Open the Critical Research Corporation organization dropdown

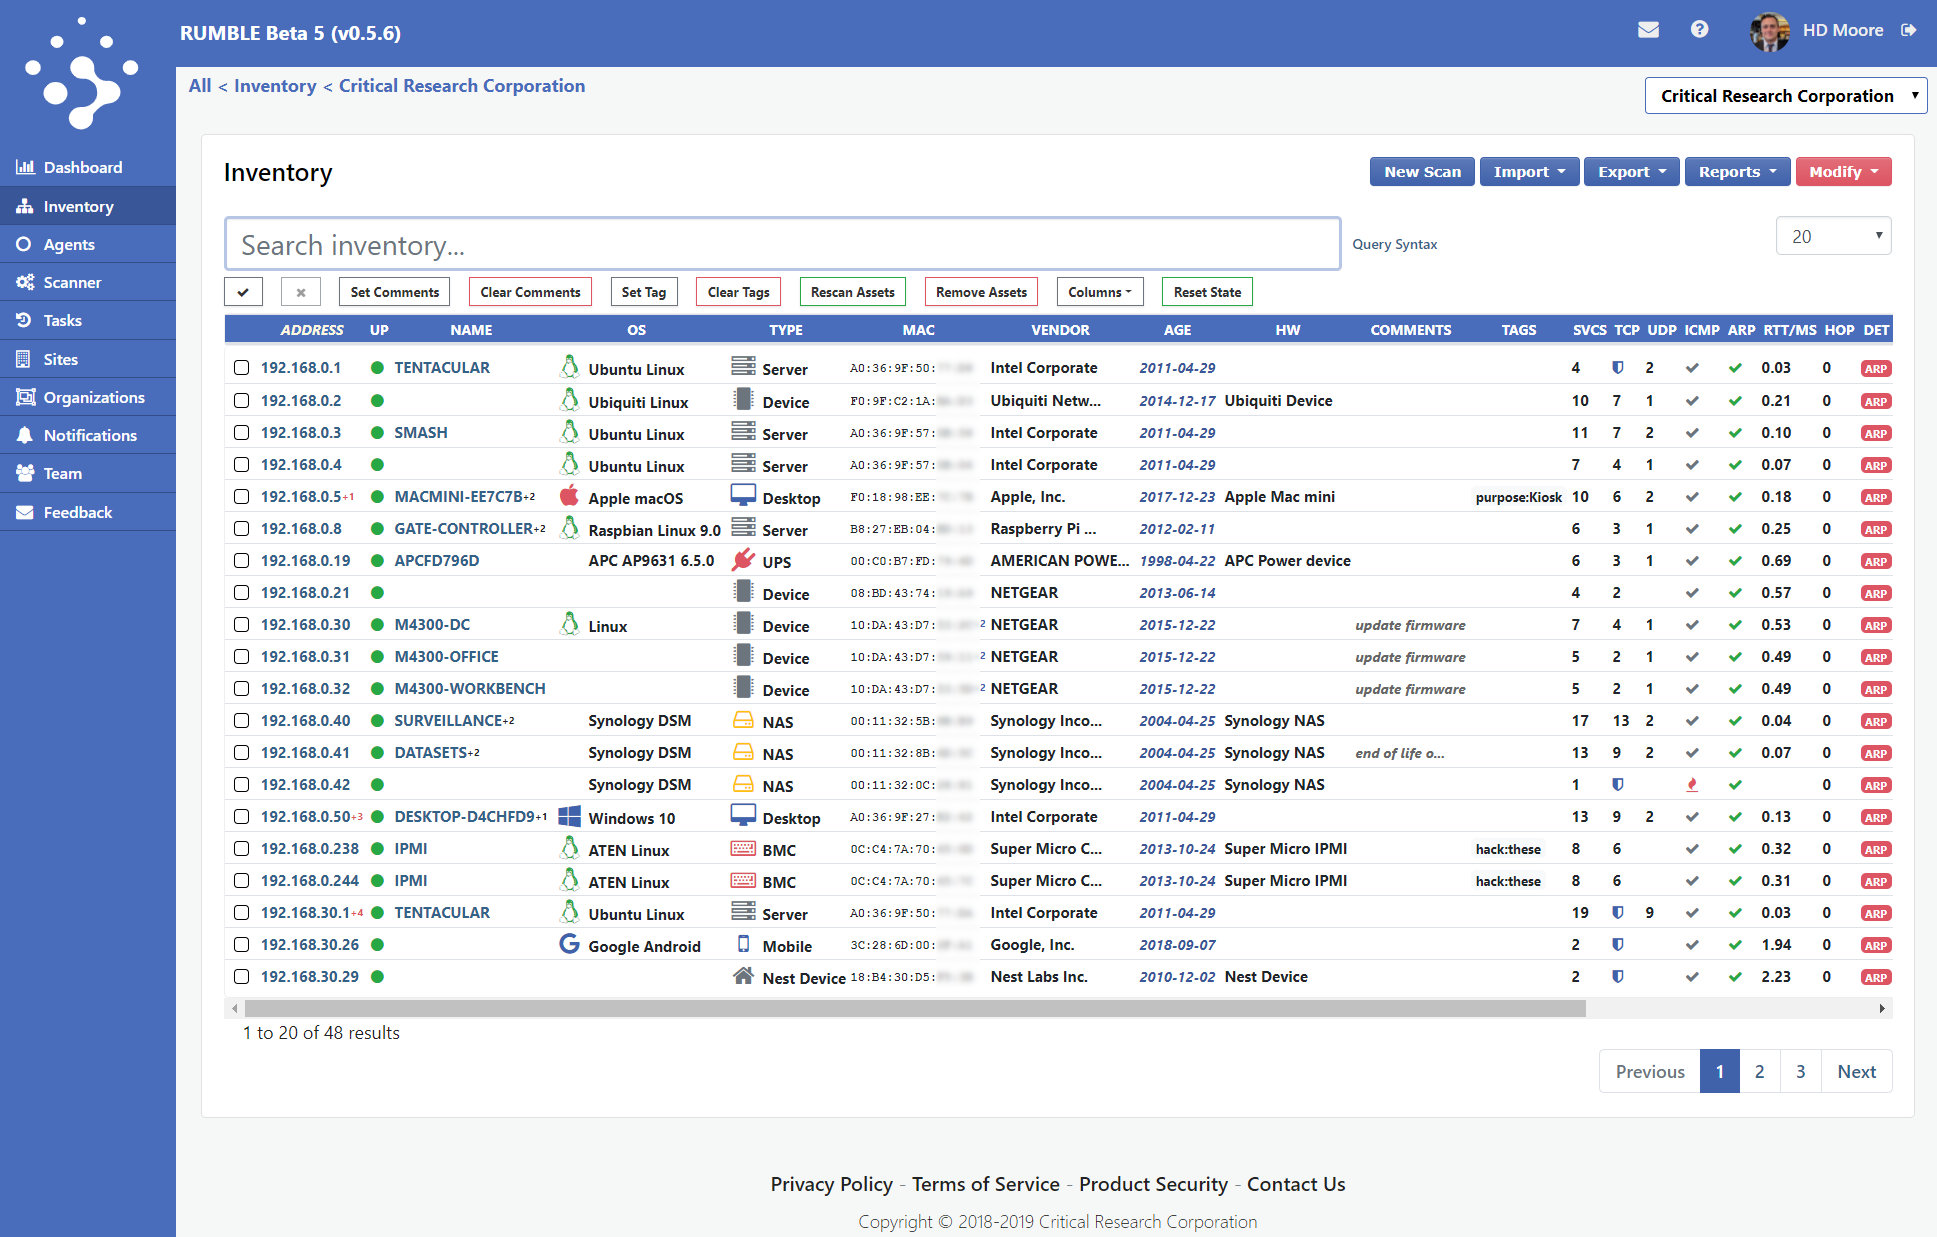click(x=1786, y=96)
